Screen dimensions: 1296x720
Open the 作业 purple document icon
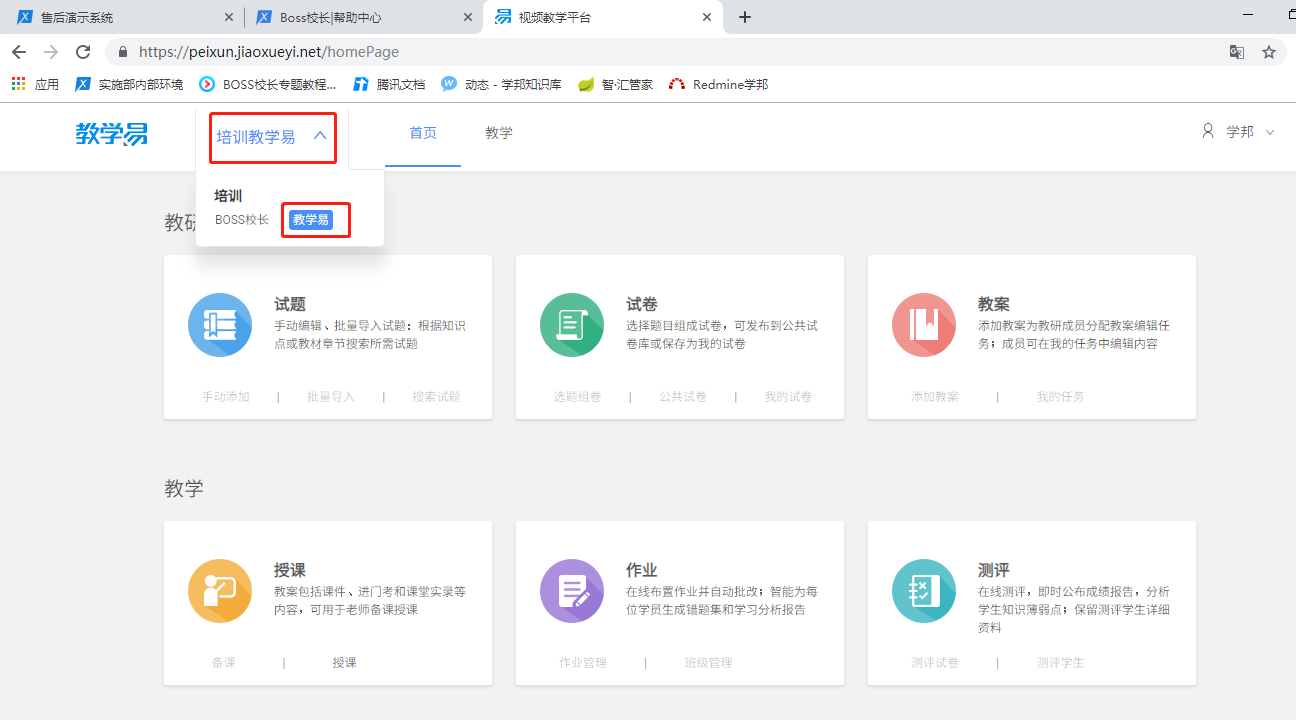click(x=572, y=591)
